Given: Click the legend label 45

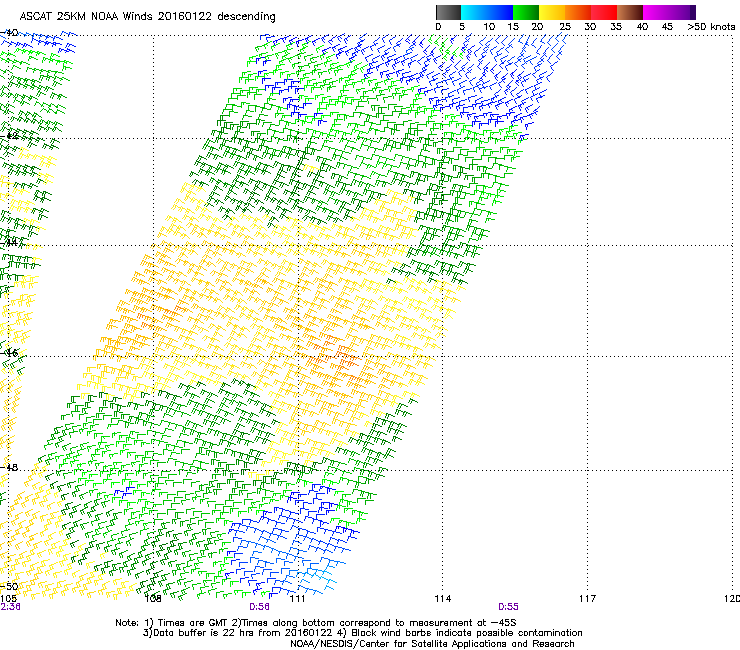Looking at the screenshot, I should [667, 27].
